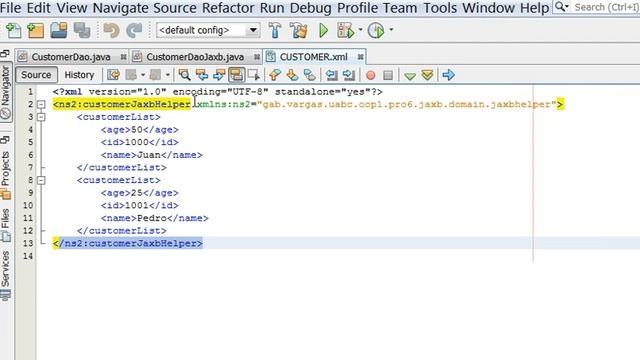Click the Redo arrow icon

(134, 30)
